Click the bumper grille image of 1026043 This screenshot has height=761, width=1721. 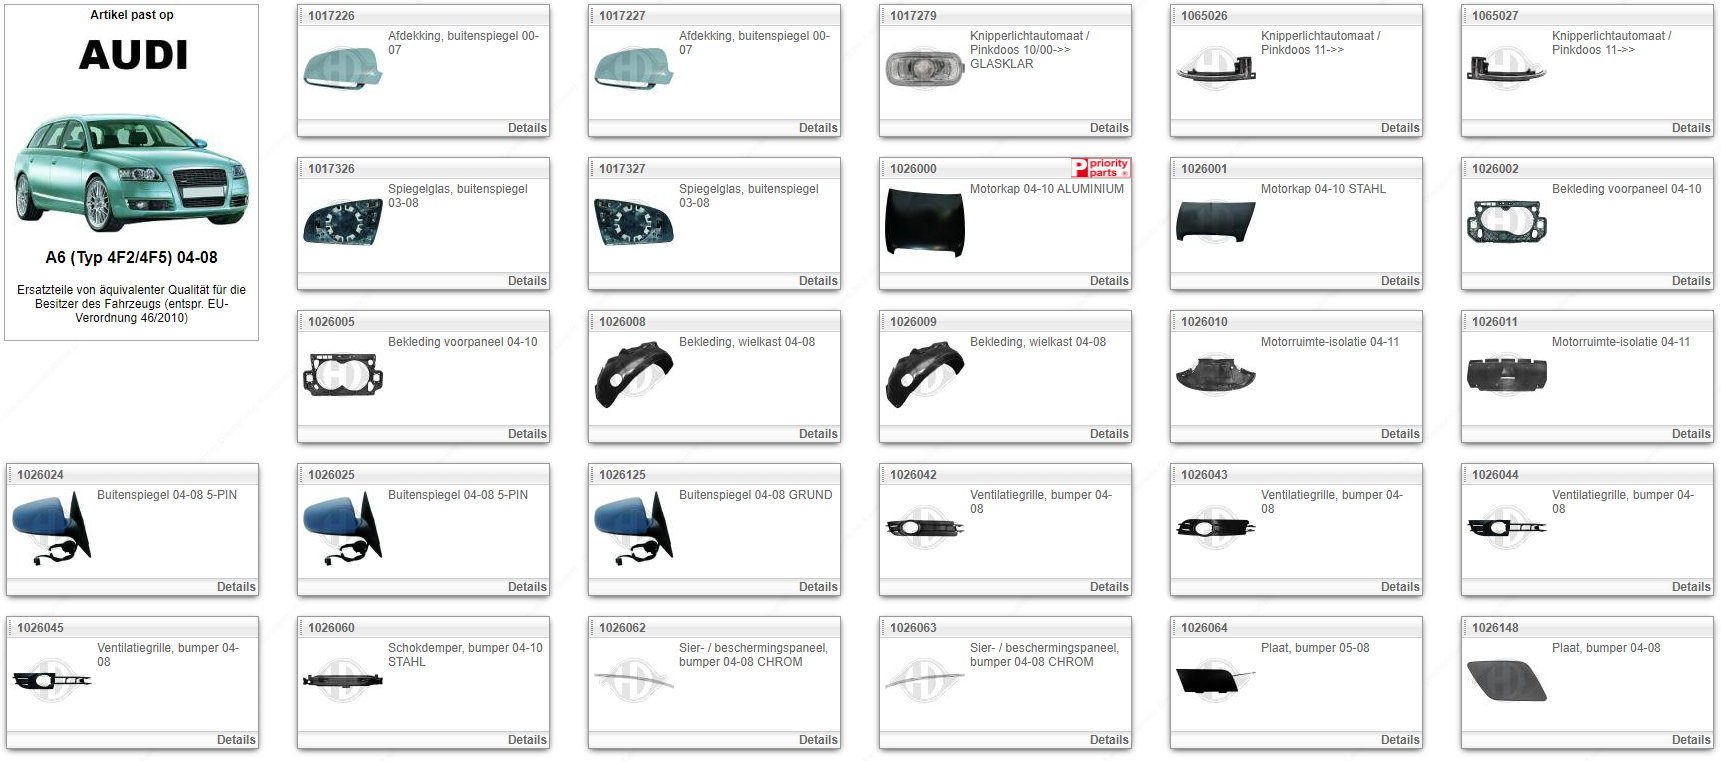tap(1216, 528)
